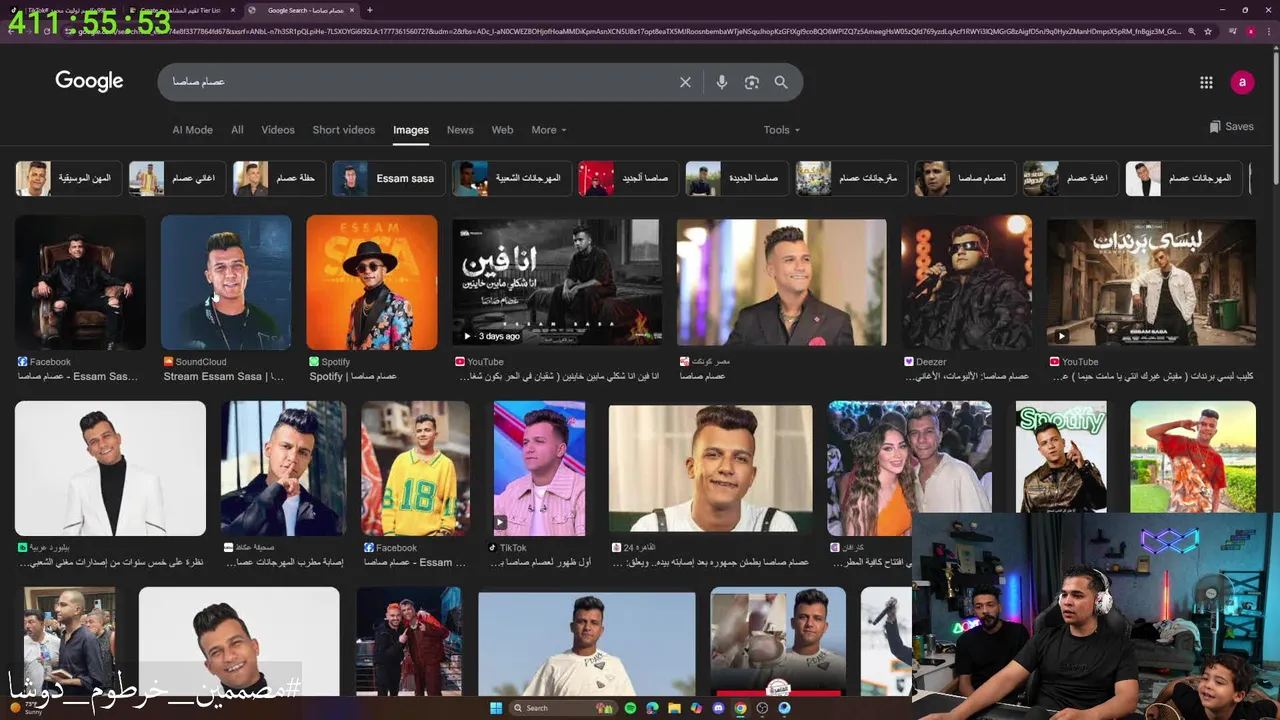The width and height of the screenshot is (1280, 720).
Task: Select the Essam sasa filter chip
Action: tap(388, 178)
